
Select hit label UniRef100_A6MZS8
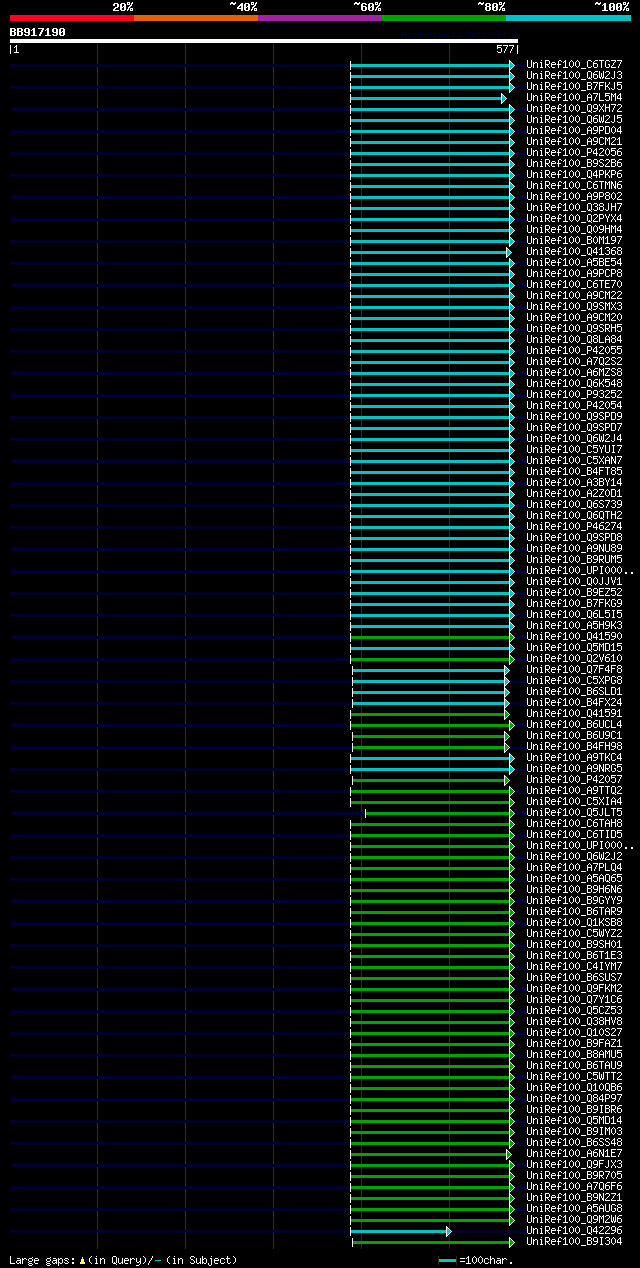[x=574, y=373]
